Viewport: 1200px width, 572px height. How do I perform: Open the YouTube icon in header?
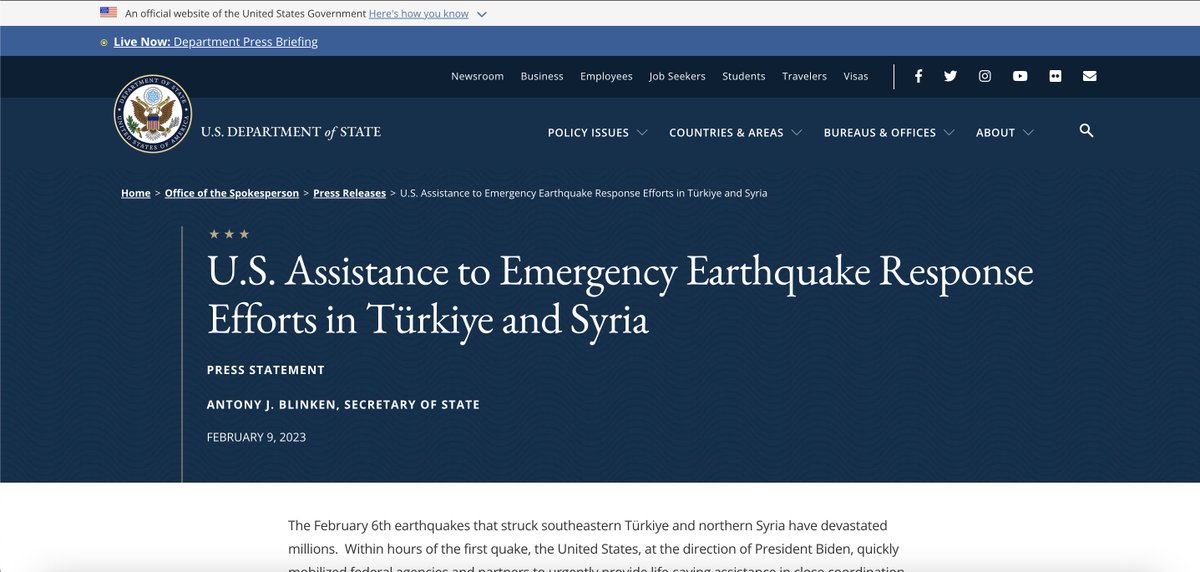pyautogui.click(x=1020, y=76)
